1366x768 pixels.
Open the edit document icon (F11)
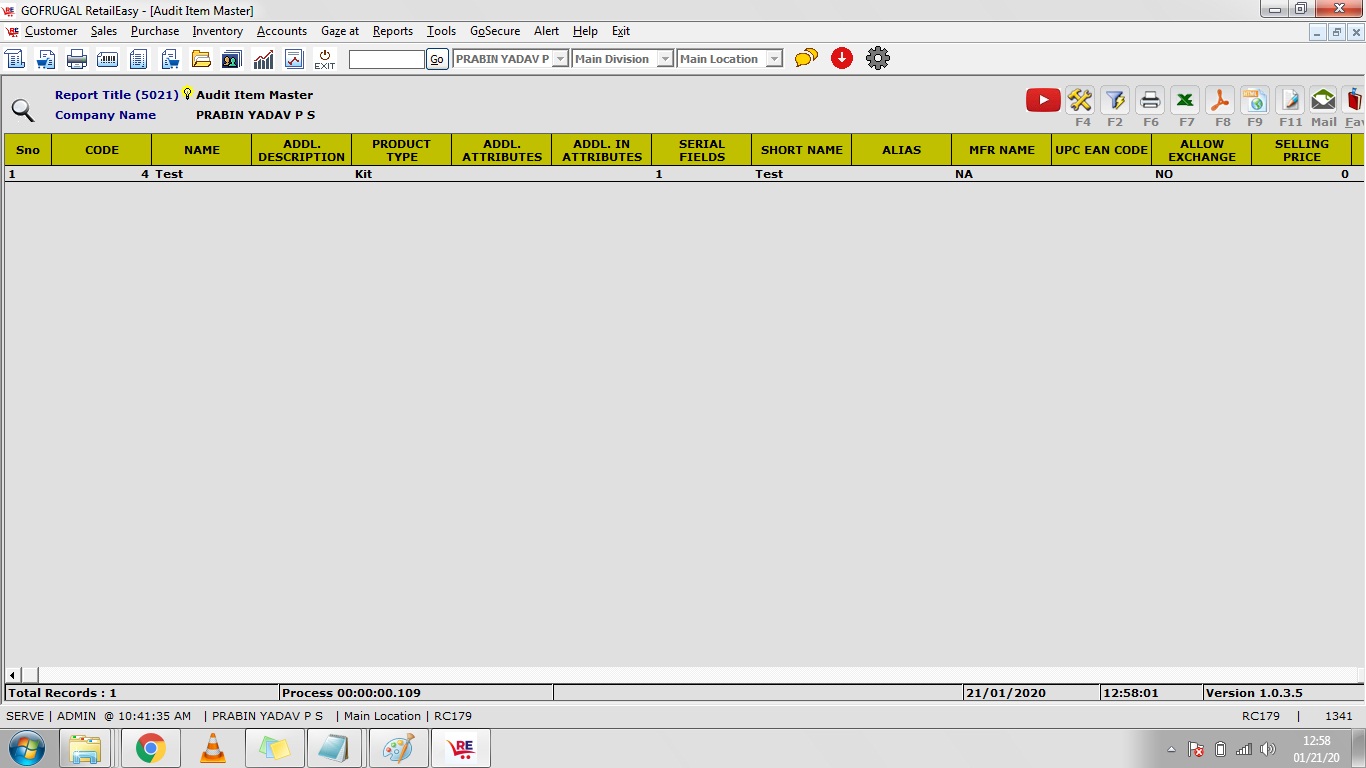[1290, 100]
